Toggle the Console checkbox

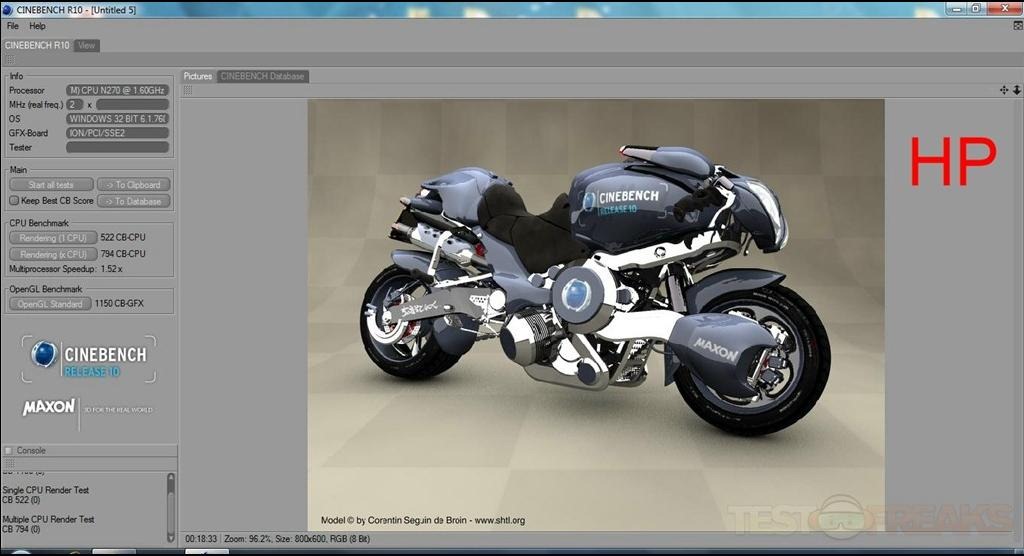coord(9,451)
